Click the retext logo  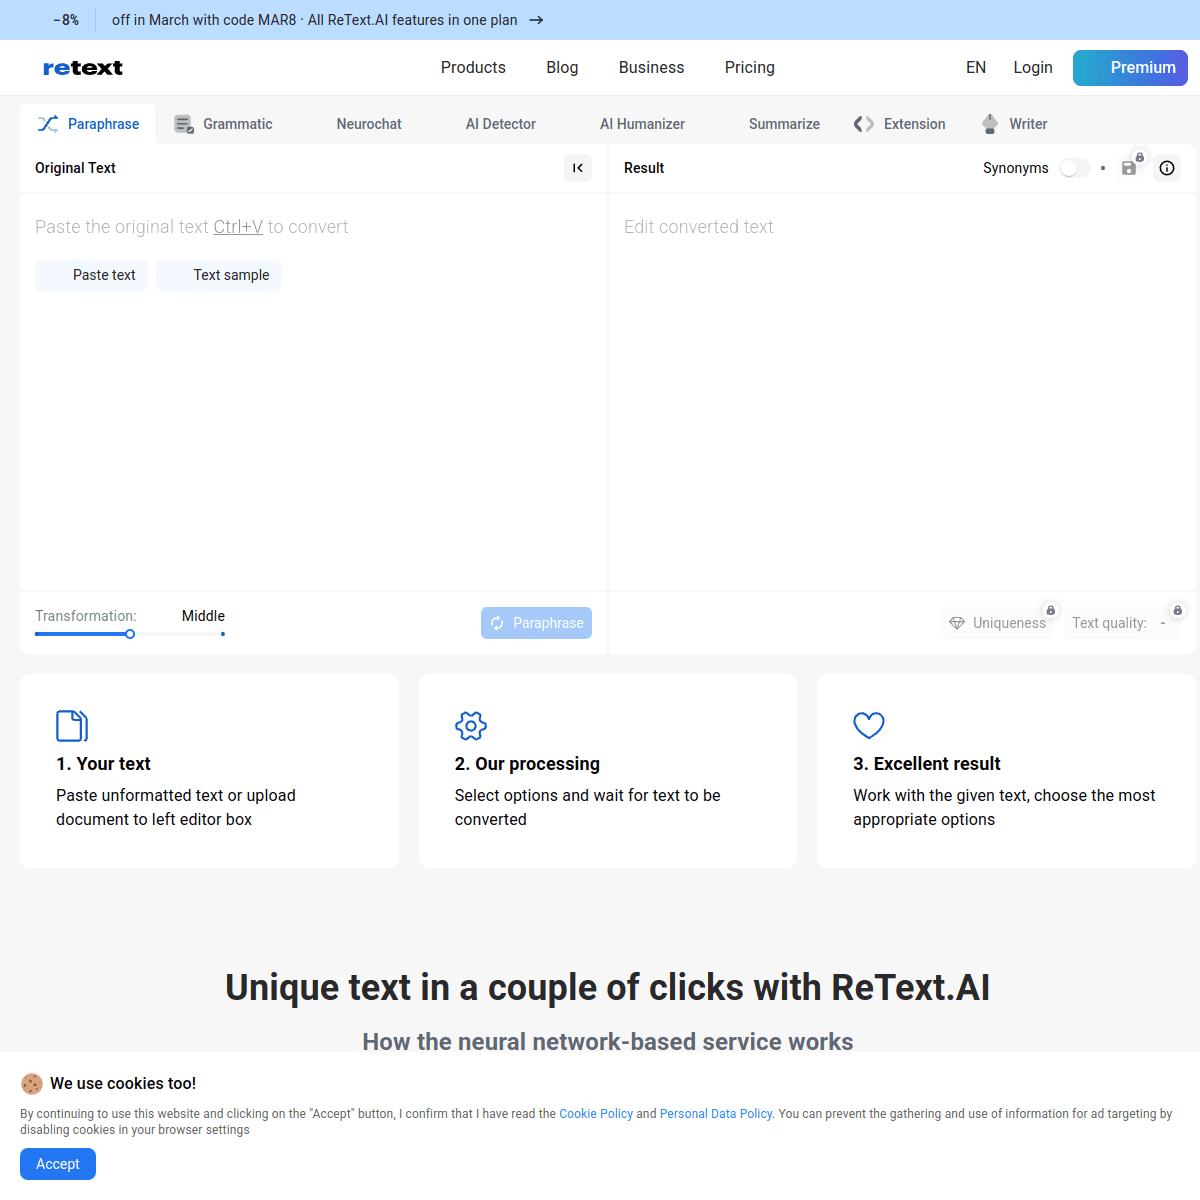(83, 68)
